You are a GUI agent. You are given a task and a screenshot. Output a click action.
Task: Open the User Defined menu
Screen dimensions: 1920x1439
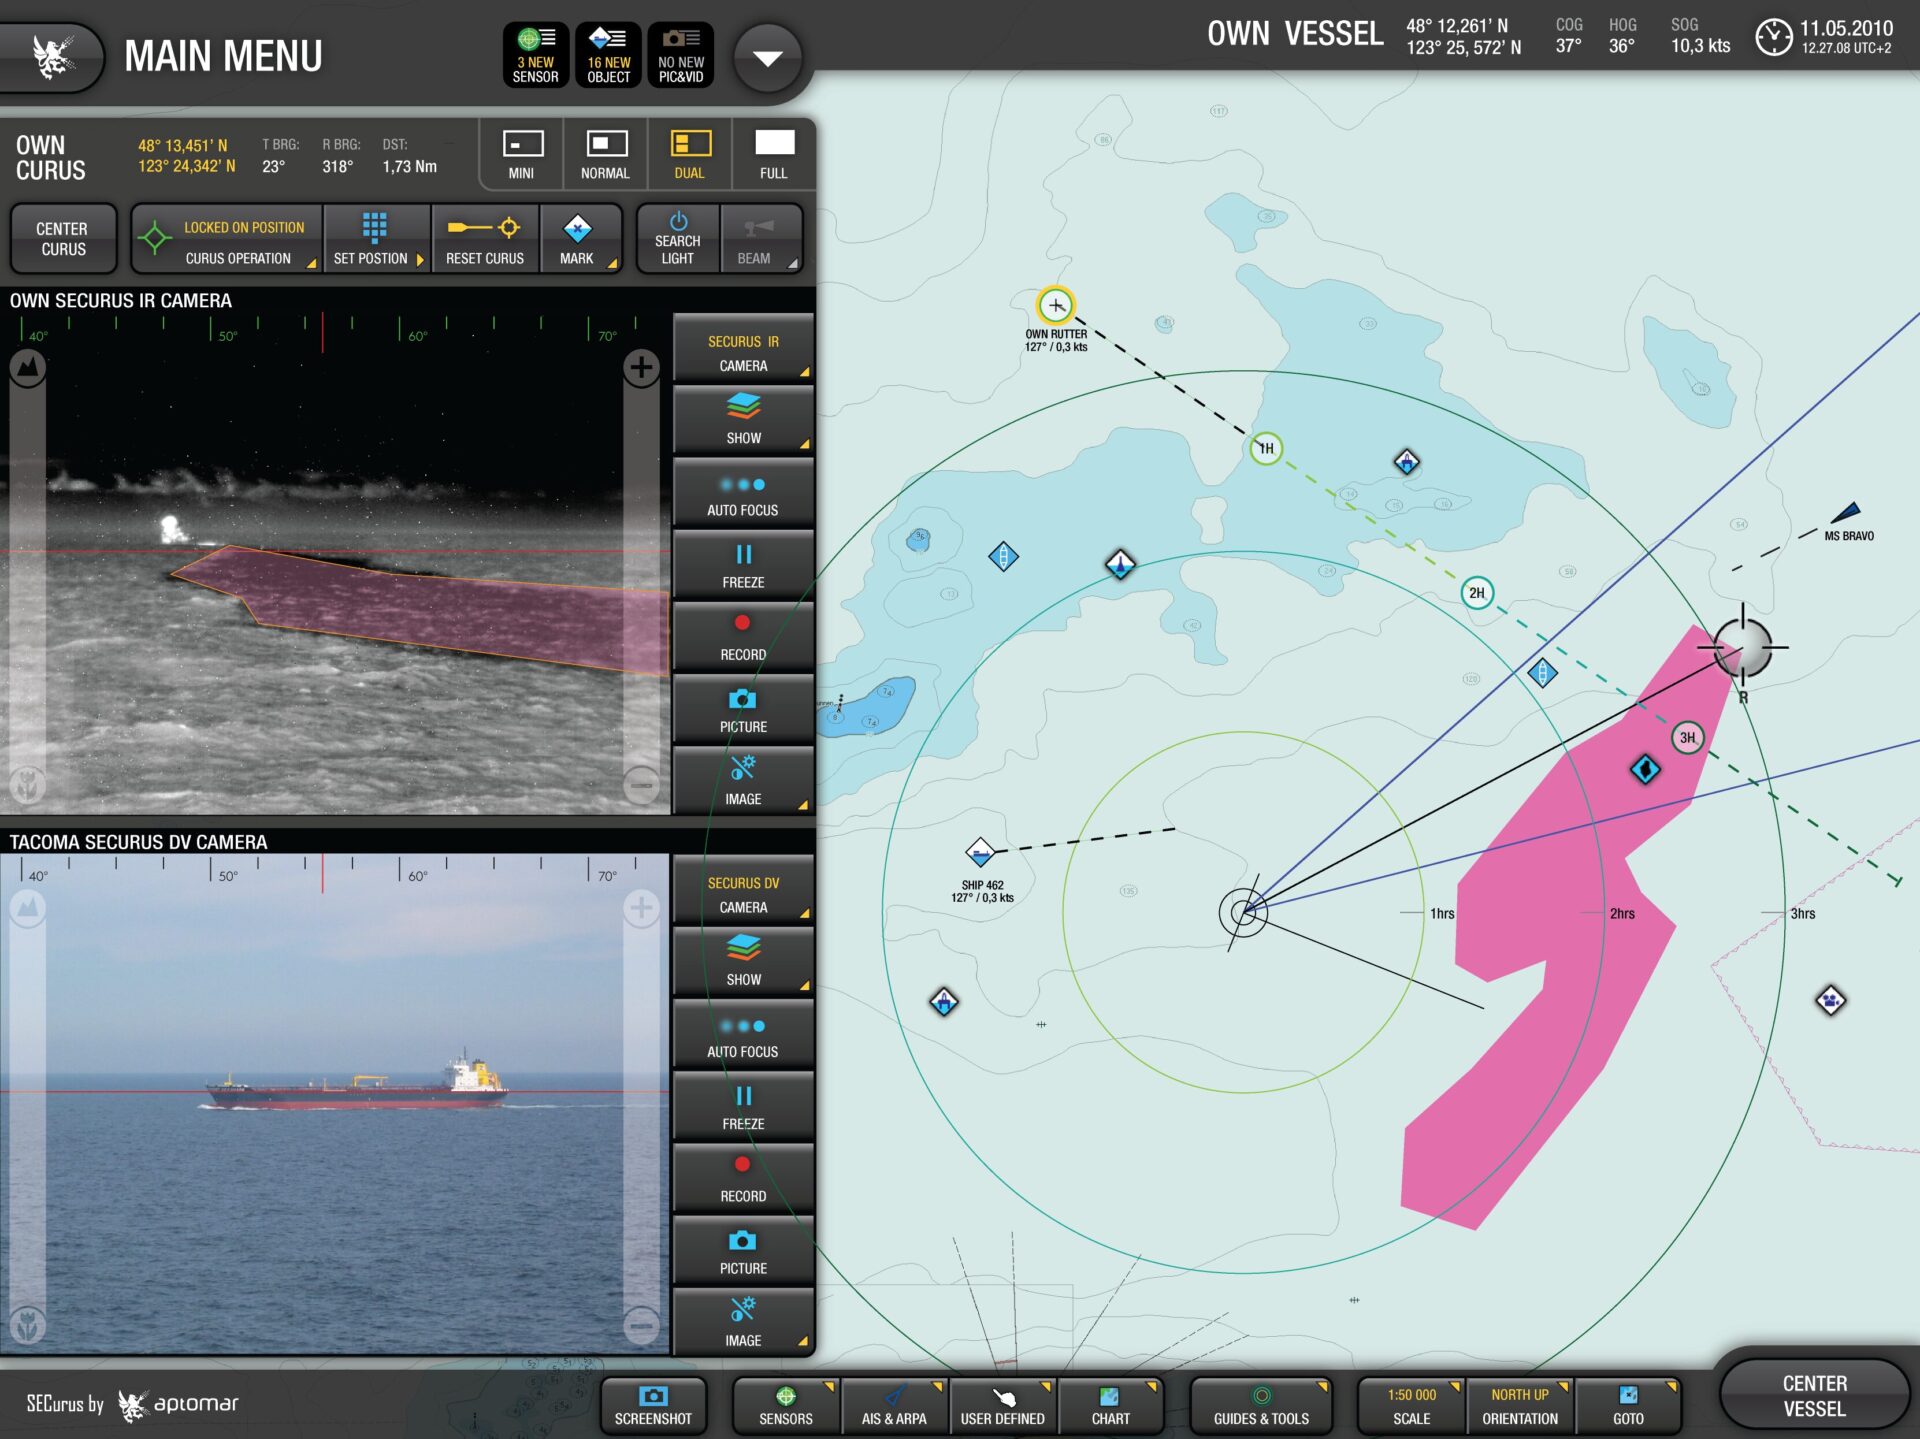[1002, 1405]
